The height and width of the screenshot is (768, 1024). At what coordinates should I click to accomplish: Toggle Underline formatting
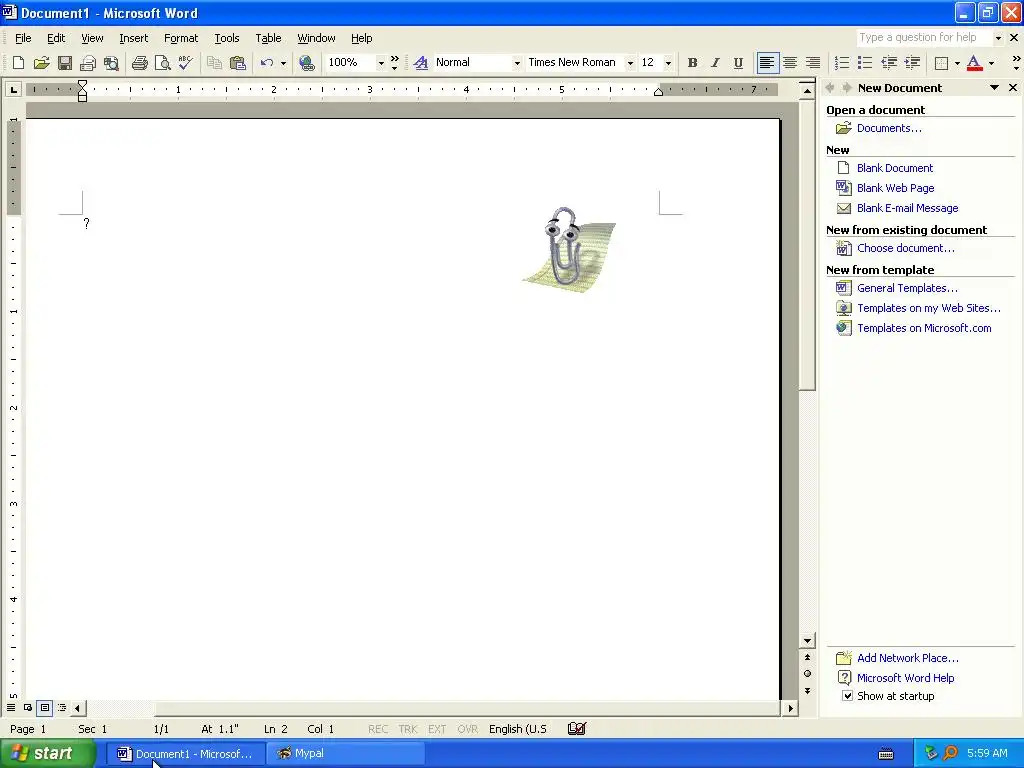click(738, 63)
